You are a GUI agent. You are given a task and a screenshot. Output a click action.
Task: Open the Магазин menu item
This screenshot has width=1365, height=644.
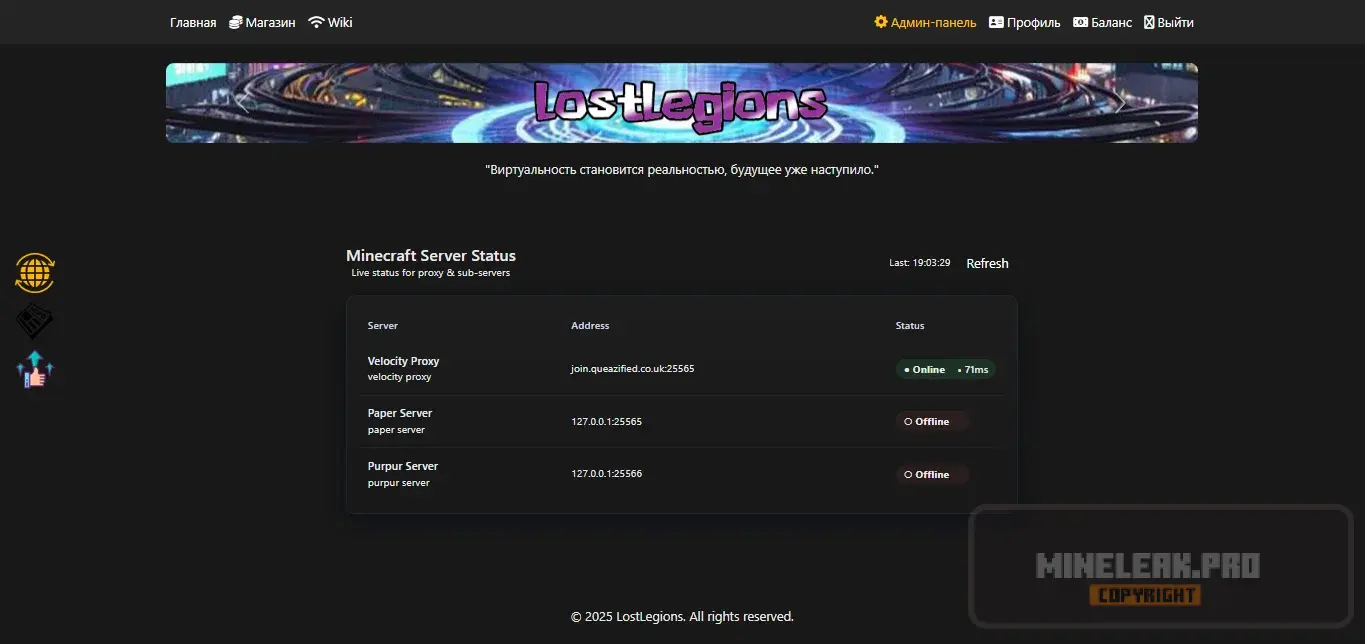click(x=270, y=22)
